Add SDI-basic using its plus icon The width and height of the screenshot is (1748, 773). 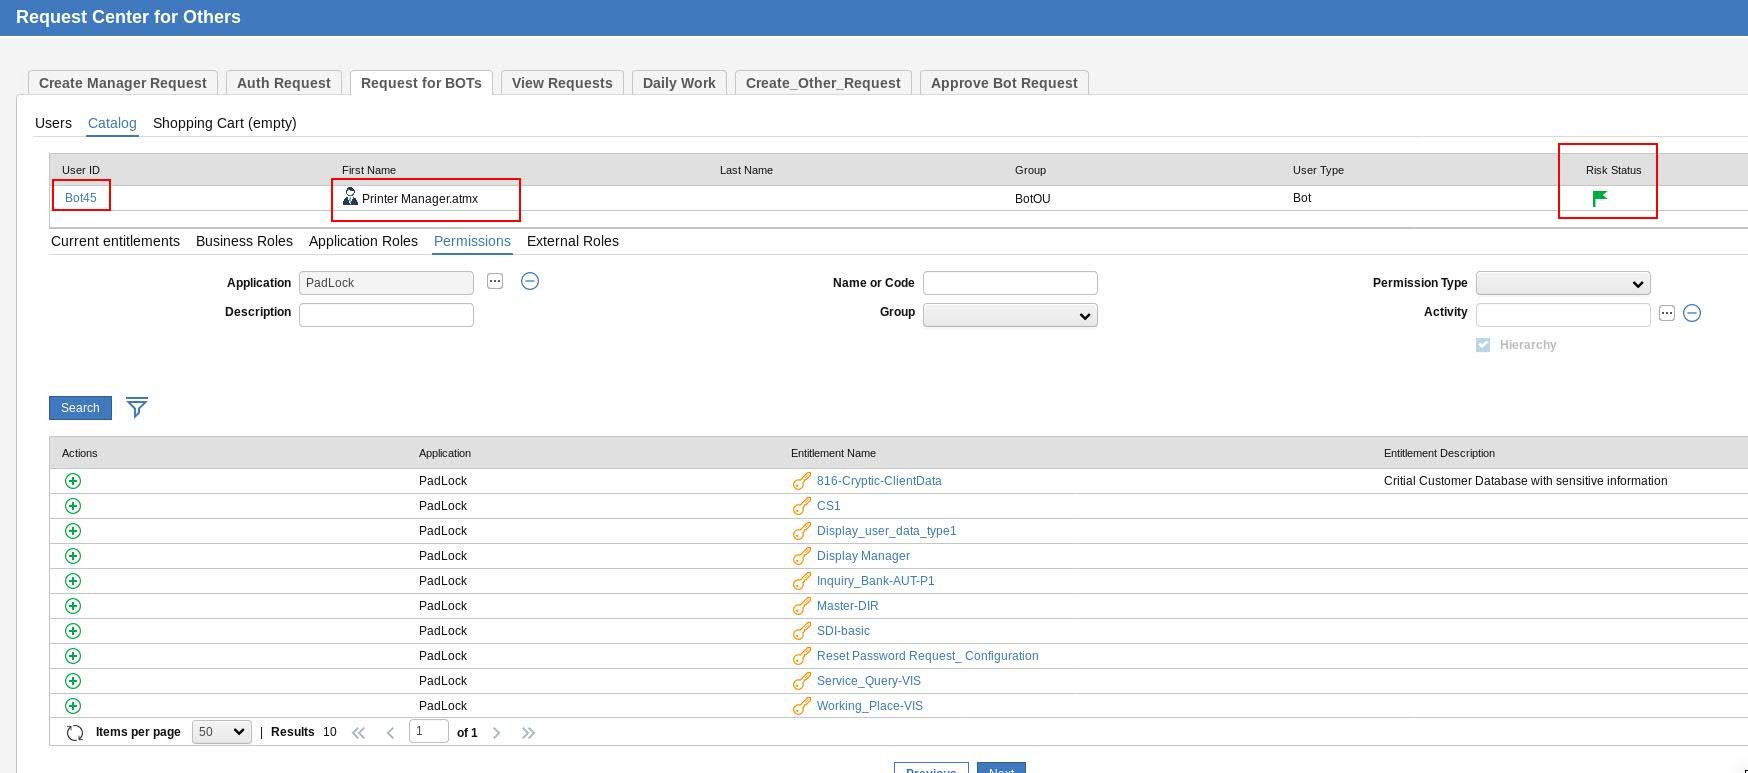pos(73,631)
